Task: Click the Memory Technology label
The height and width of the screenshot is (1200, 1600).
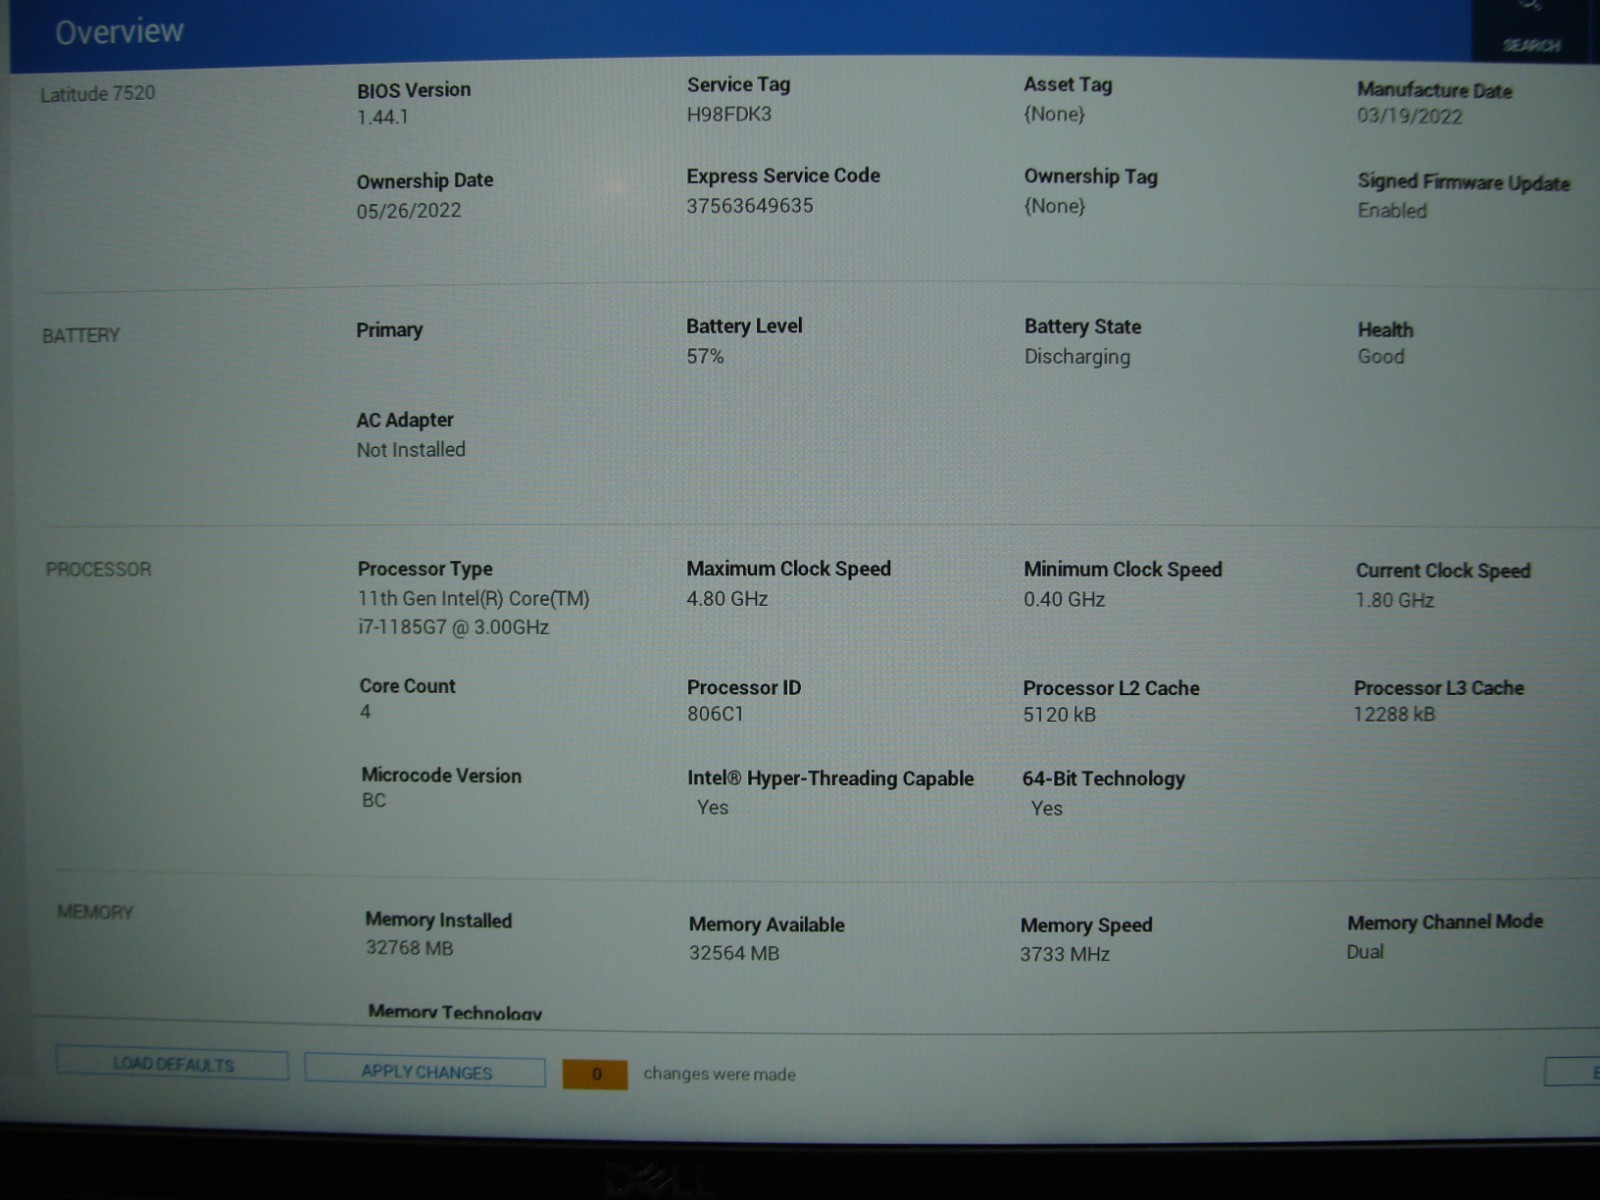Action: [x=455, y=1012]
